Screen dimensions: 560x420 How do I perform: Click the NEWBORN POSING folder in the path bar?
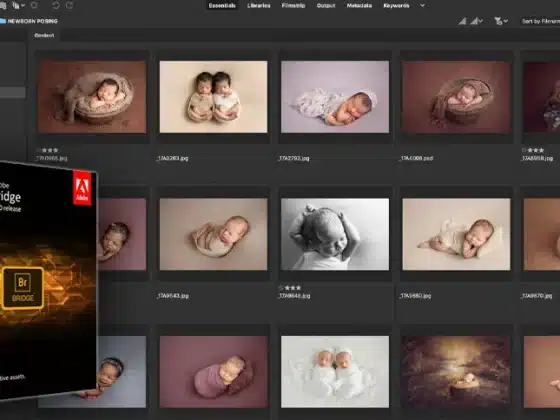pos(29,21)
